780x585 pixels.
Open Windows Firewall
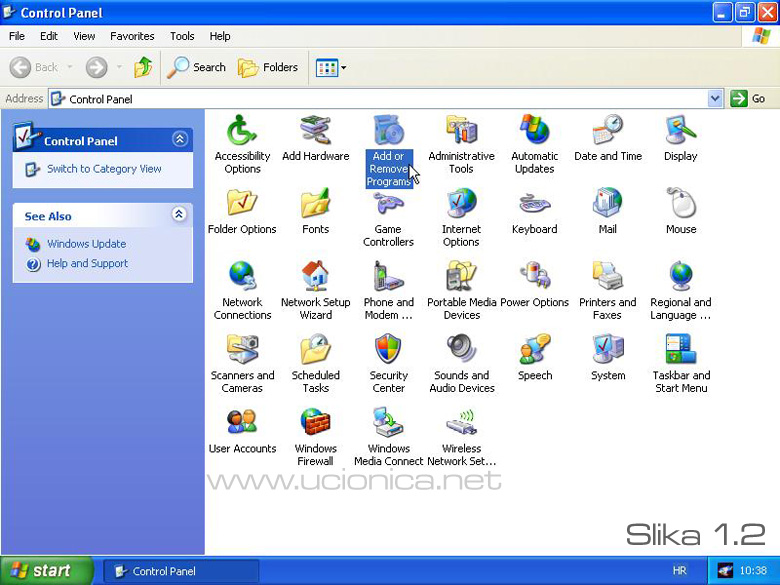click(315, 437)
